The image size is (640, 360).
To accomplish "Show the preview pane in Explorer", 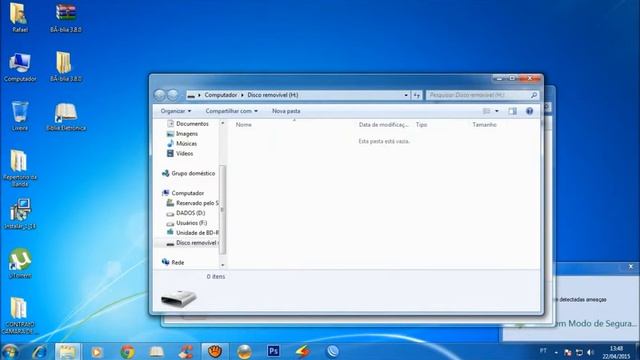I will point(512,111).
